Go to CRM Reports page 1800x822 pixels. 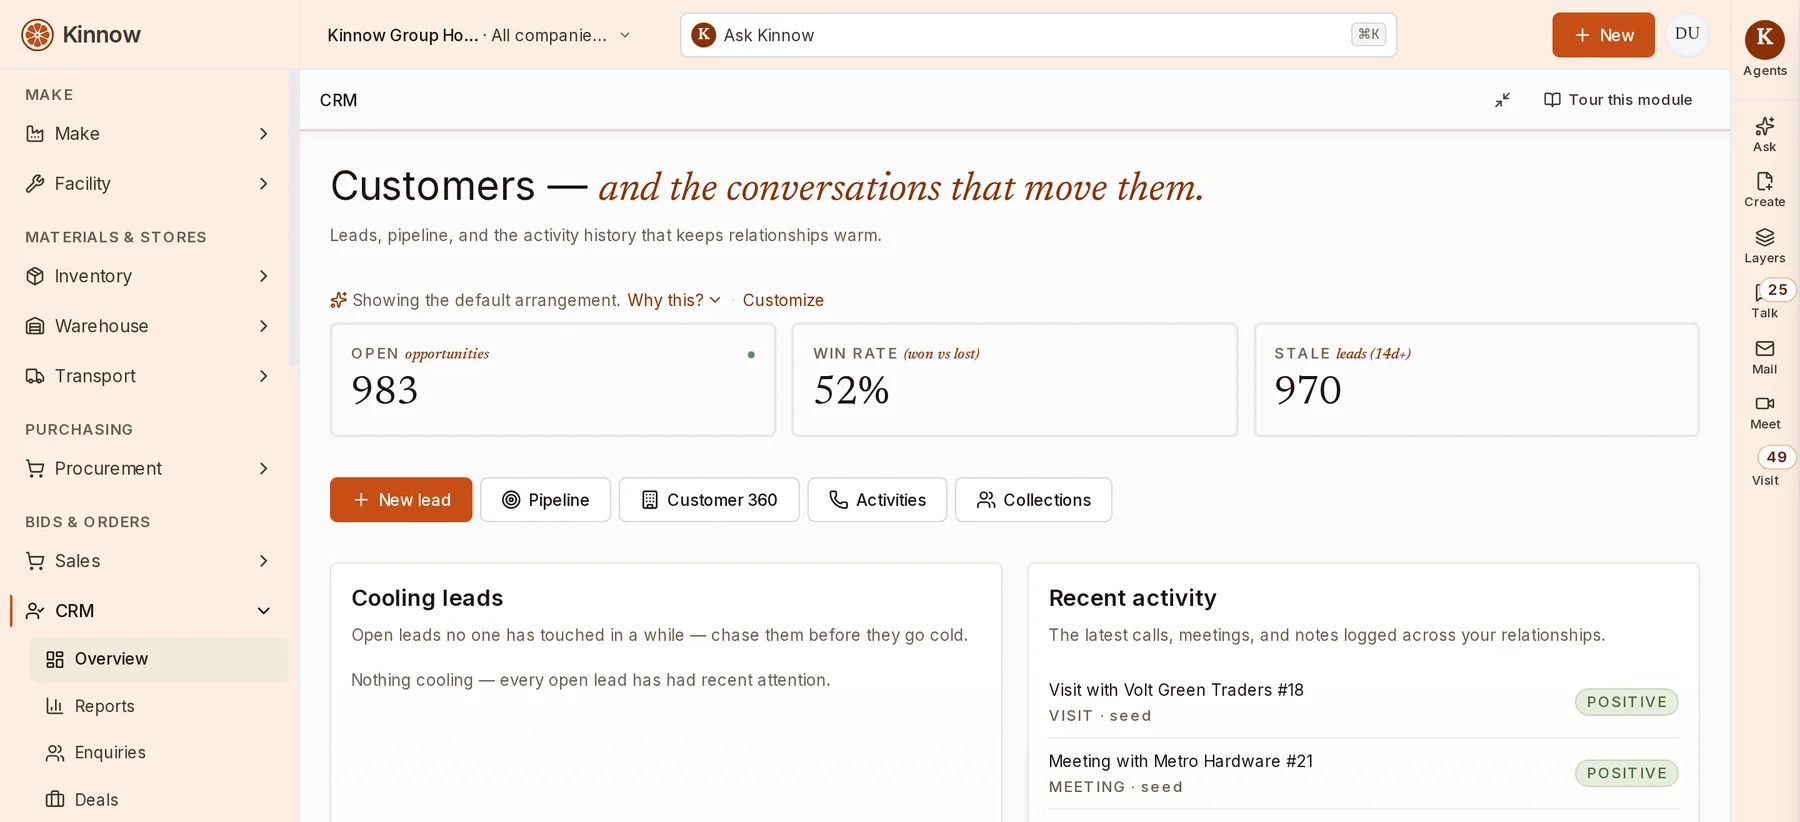tap(104, 706)
